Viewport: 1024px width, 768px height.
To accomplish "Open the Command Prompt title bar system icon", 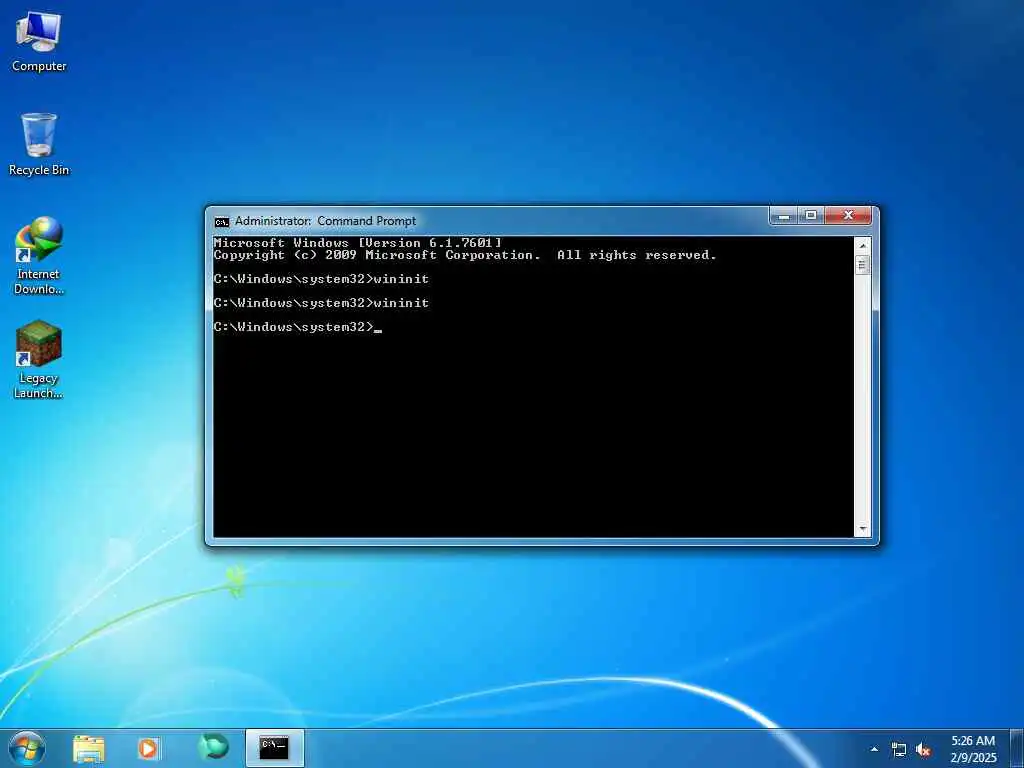I will click(x=222, y=221).
